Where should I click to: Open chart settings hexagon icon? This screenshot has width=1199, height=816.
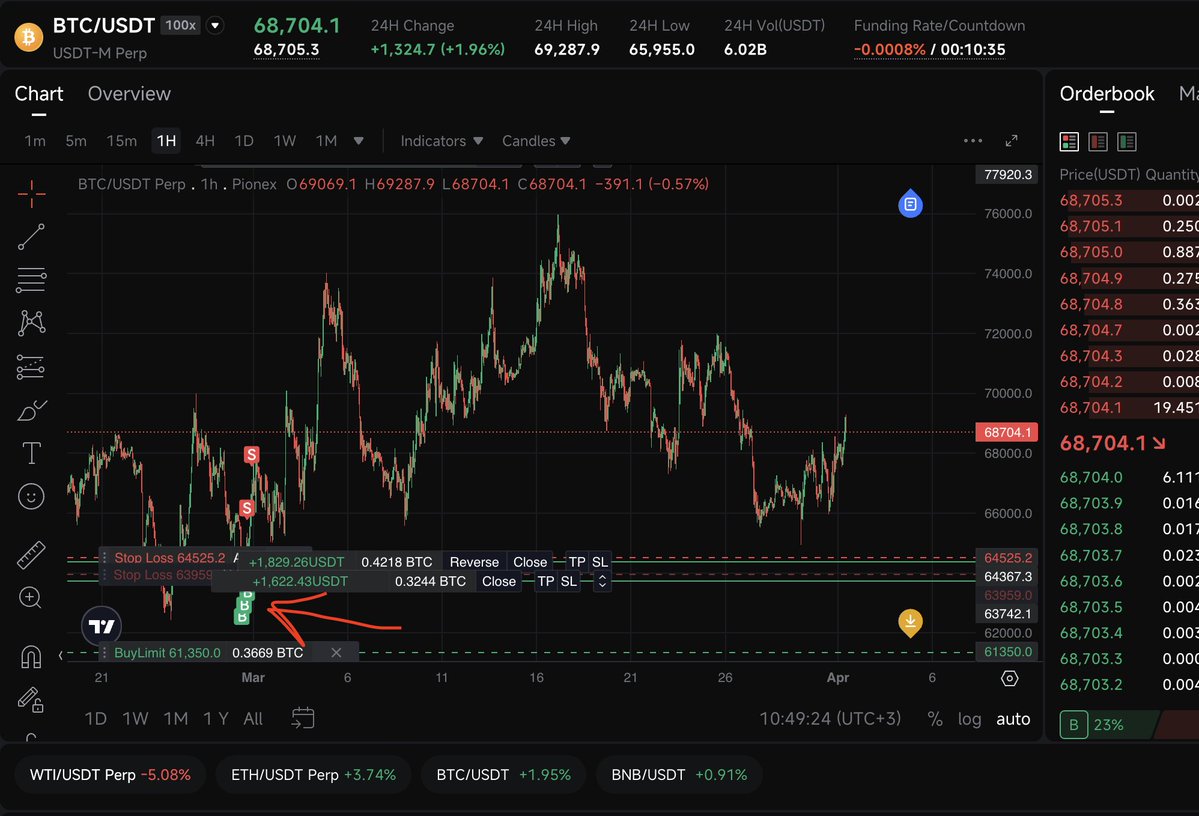1009,678
